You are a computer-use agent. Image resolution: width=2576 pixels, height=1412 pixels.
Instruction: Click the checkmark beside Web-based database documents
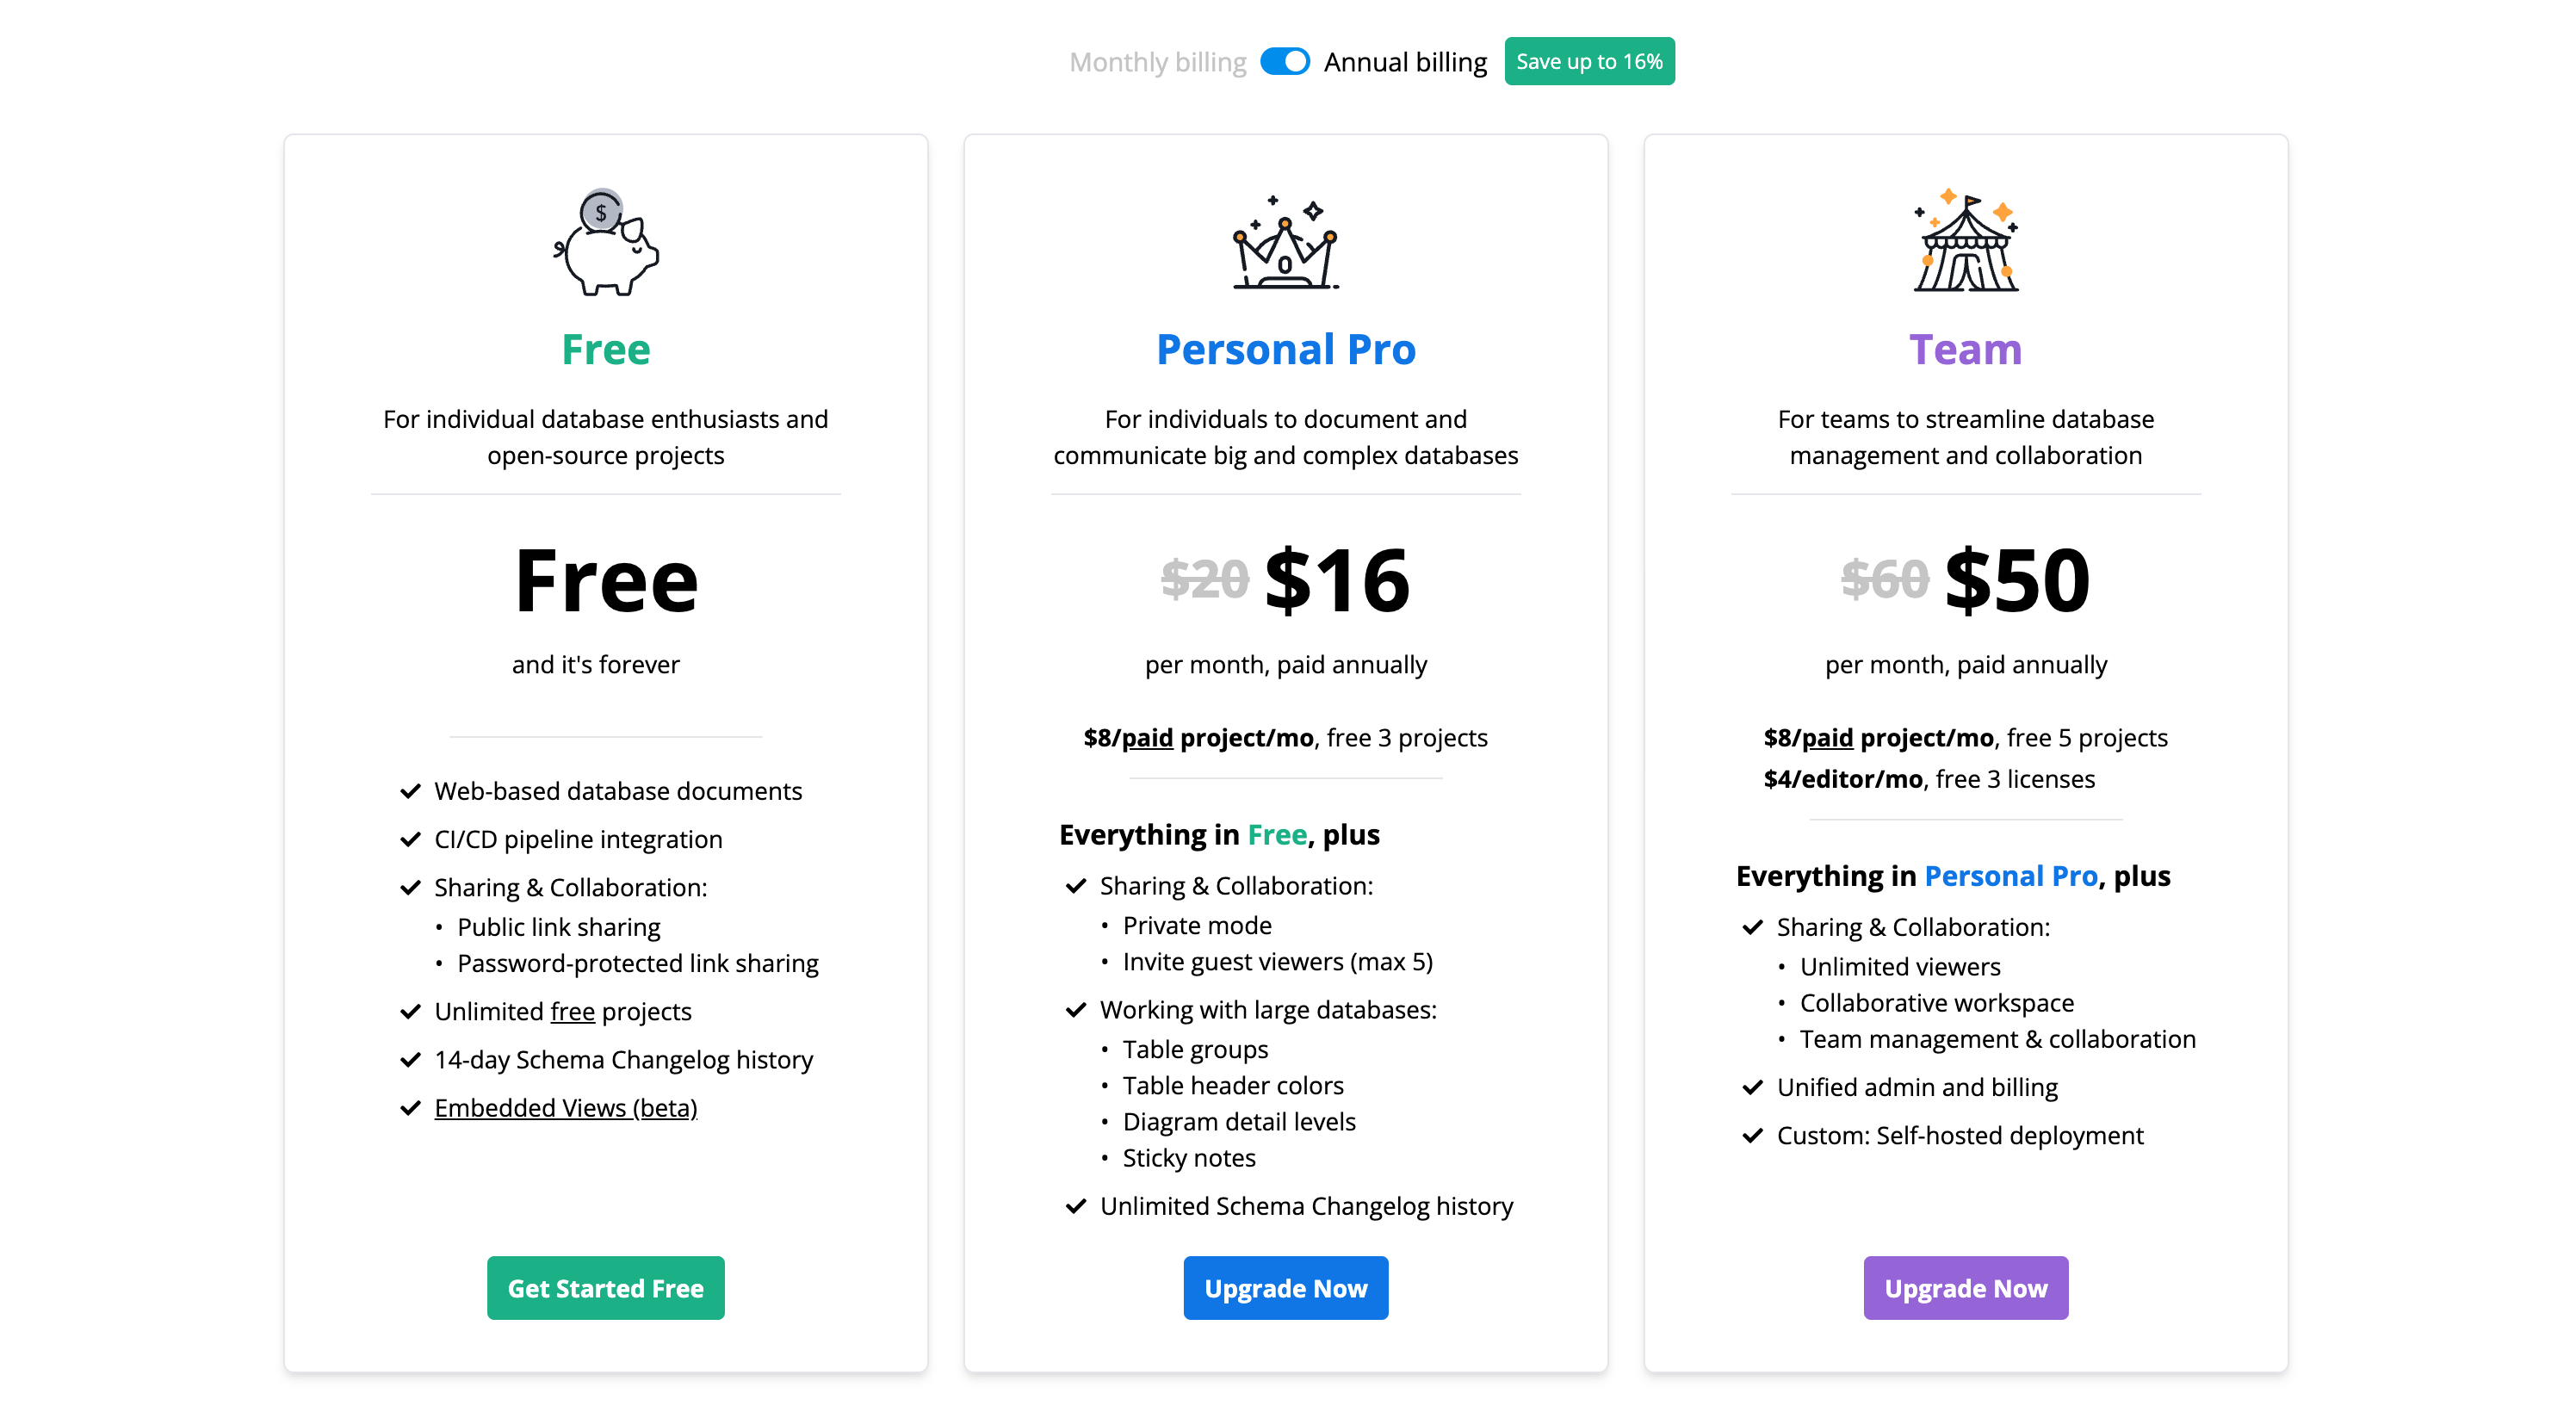410,791
